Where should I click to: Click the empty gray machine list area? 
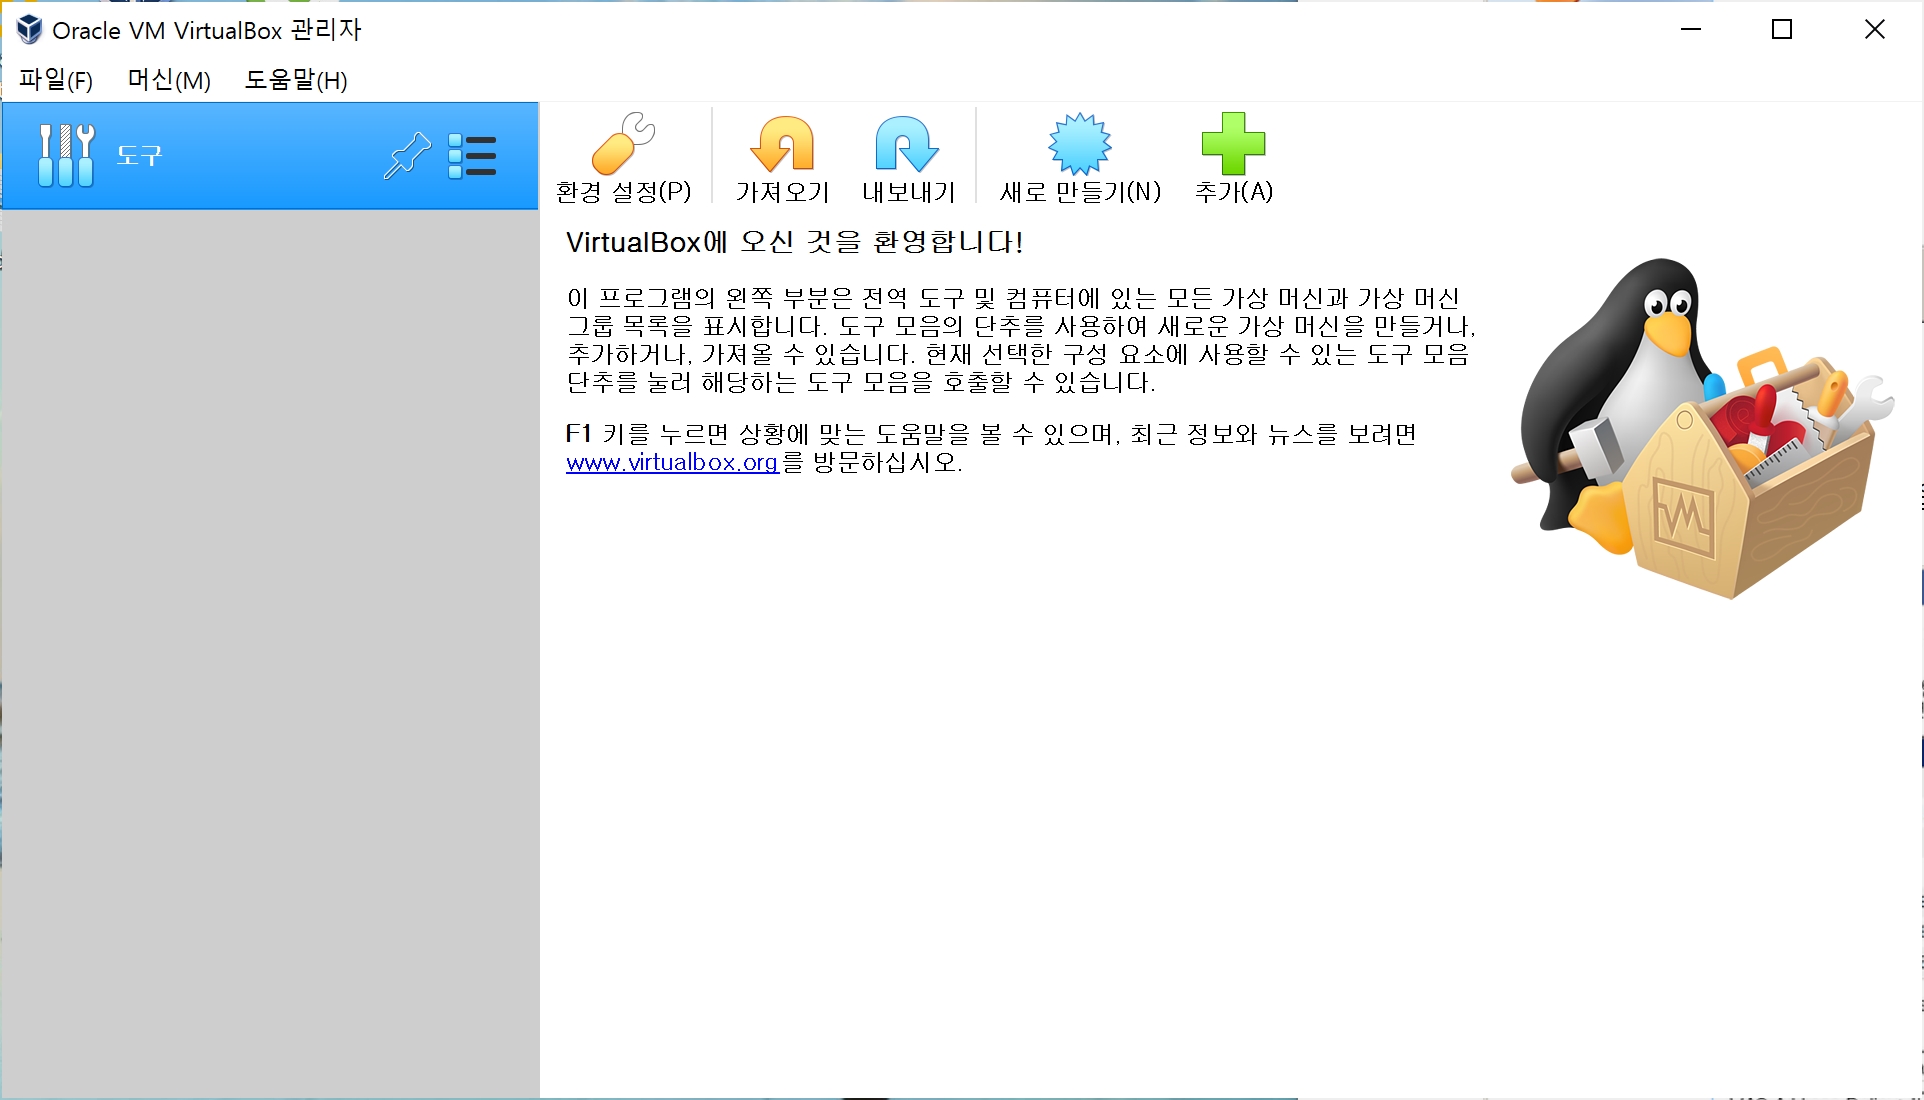pos(270,650)
